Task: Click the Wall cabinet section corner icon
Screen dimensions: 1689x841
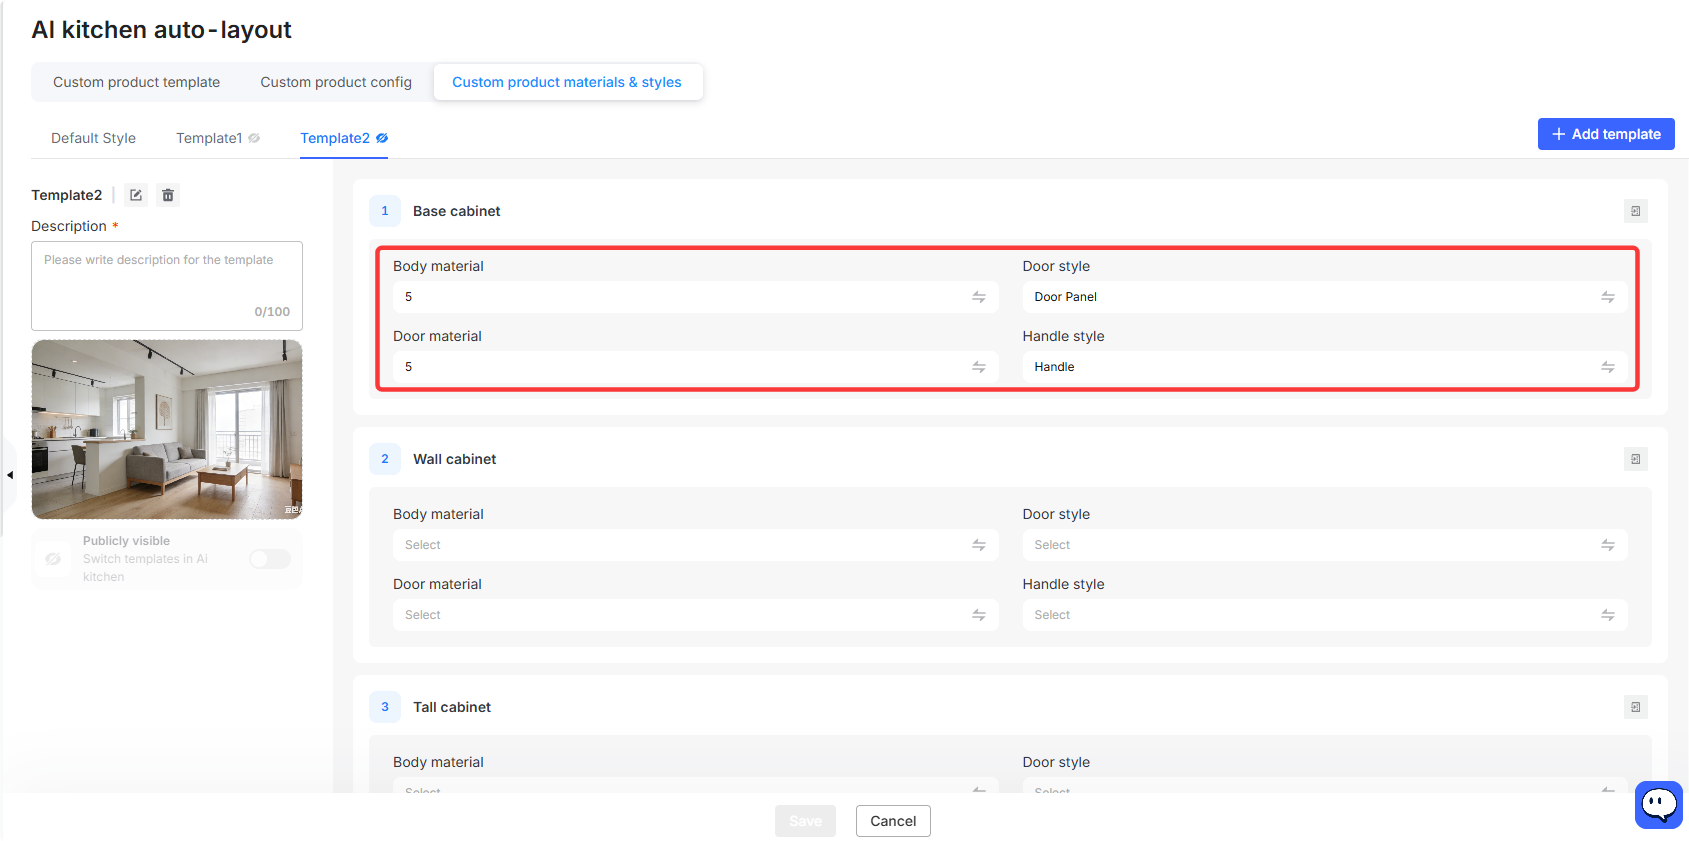Action: pos(1635,459)
